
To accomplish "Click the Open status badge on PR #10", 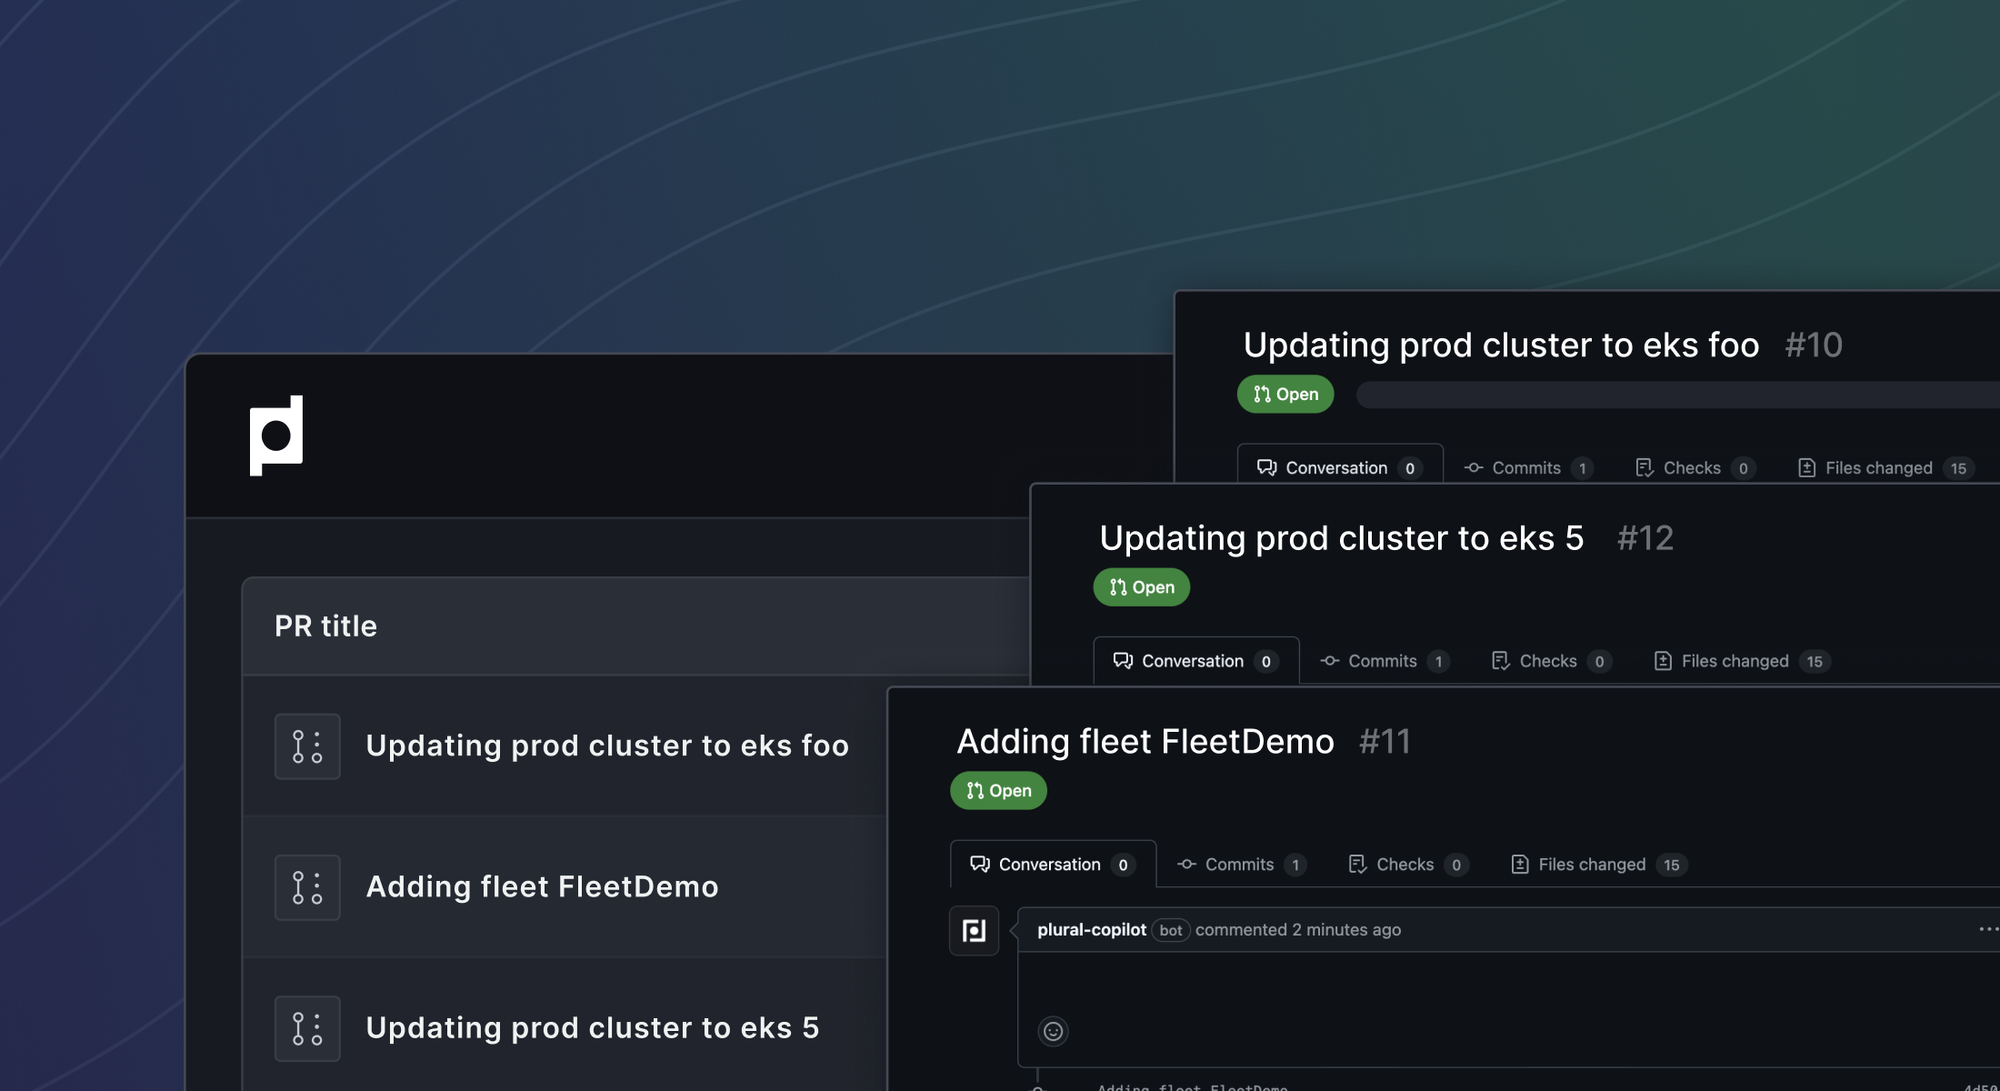I will 1285,394.
